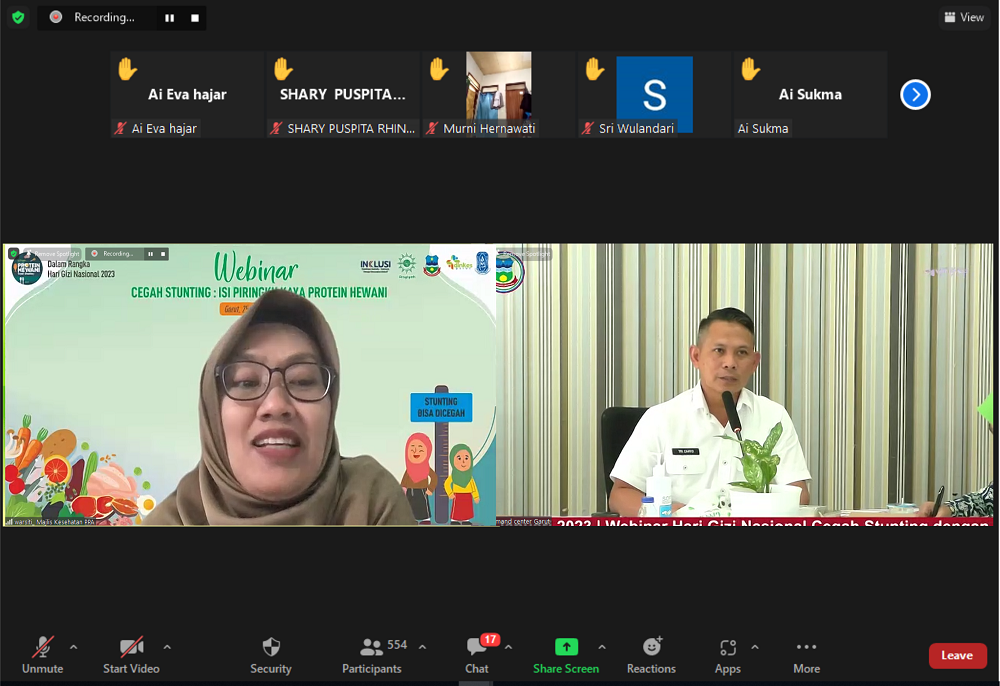Start video camera

click(x=131, y=654)
